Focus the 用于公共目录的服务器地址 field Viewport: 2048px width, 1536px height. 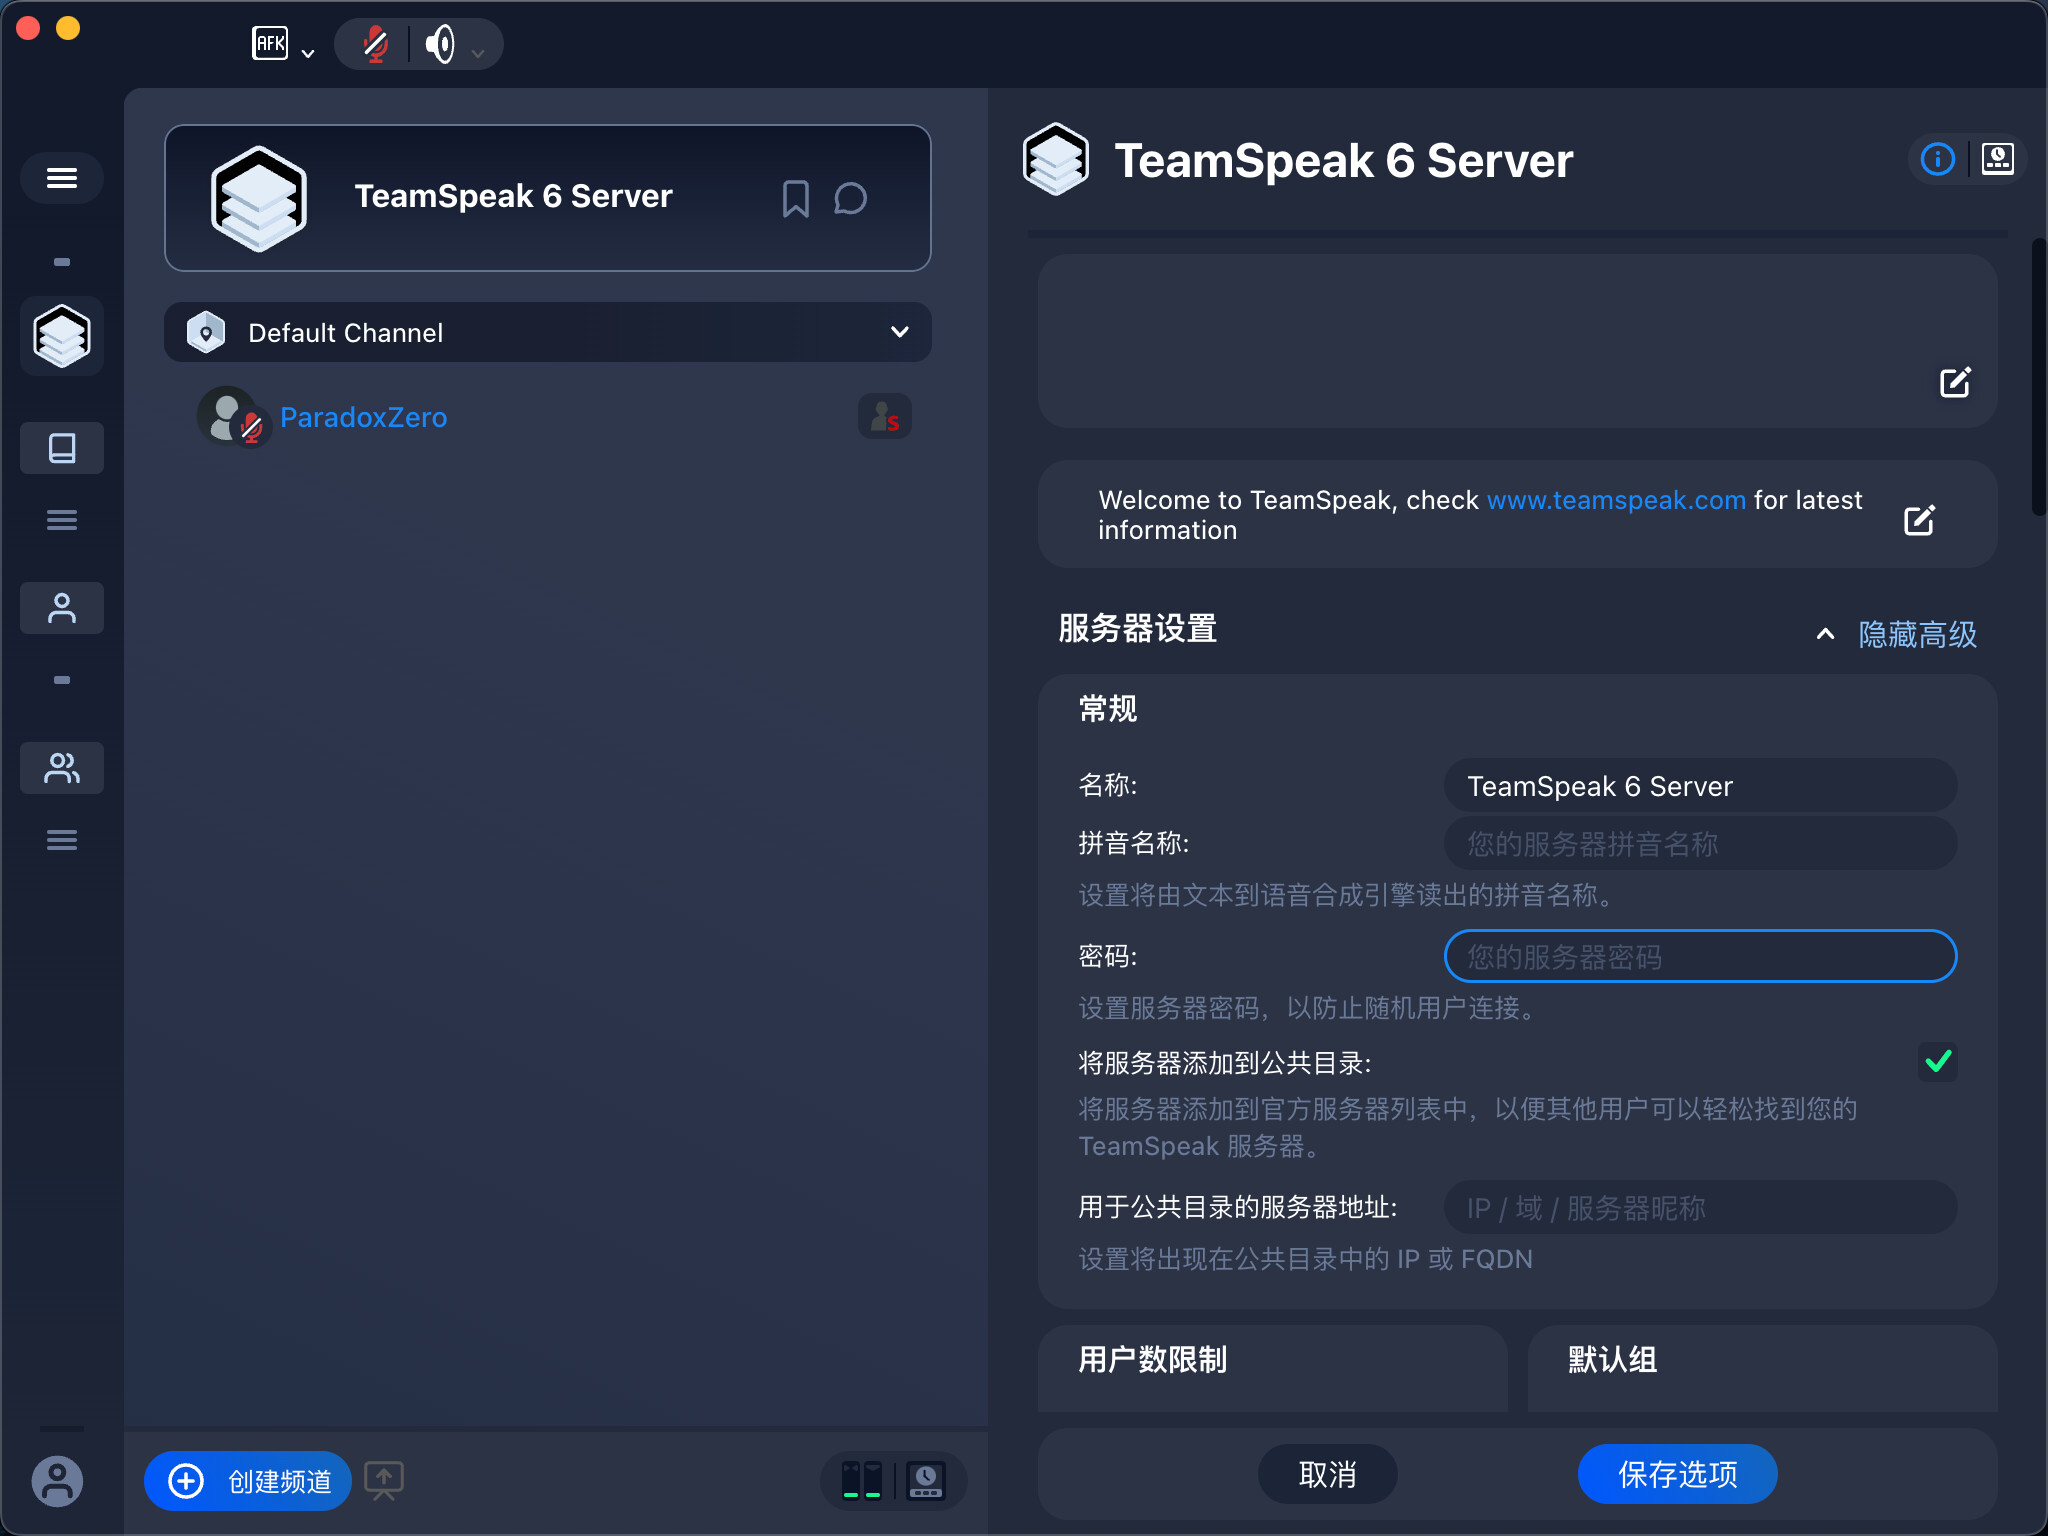[1700, 1208]
